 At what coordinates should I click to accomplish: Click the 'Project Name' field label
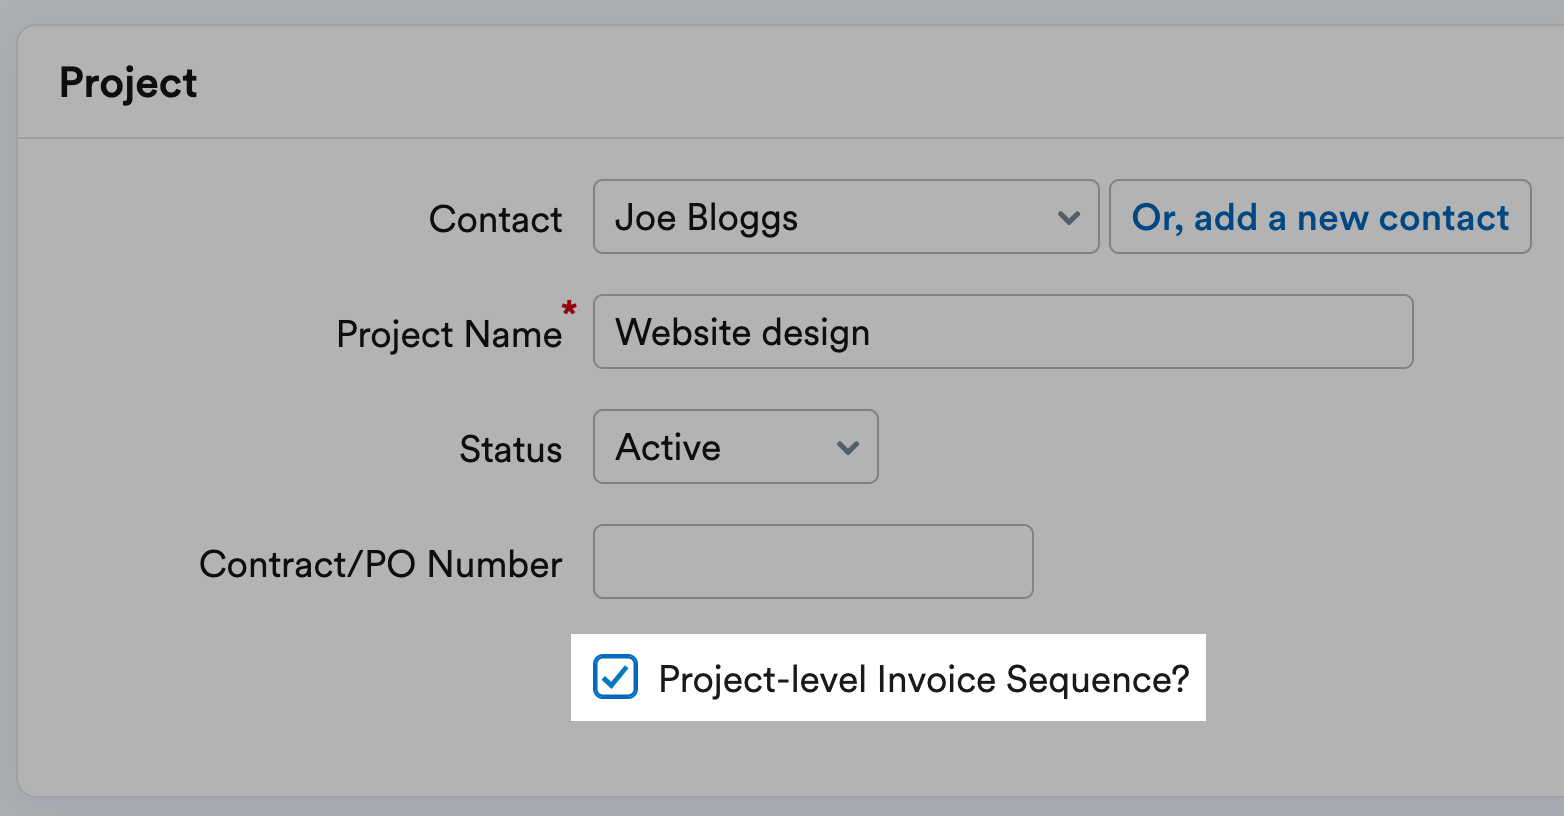tap(449, 334)
